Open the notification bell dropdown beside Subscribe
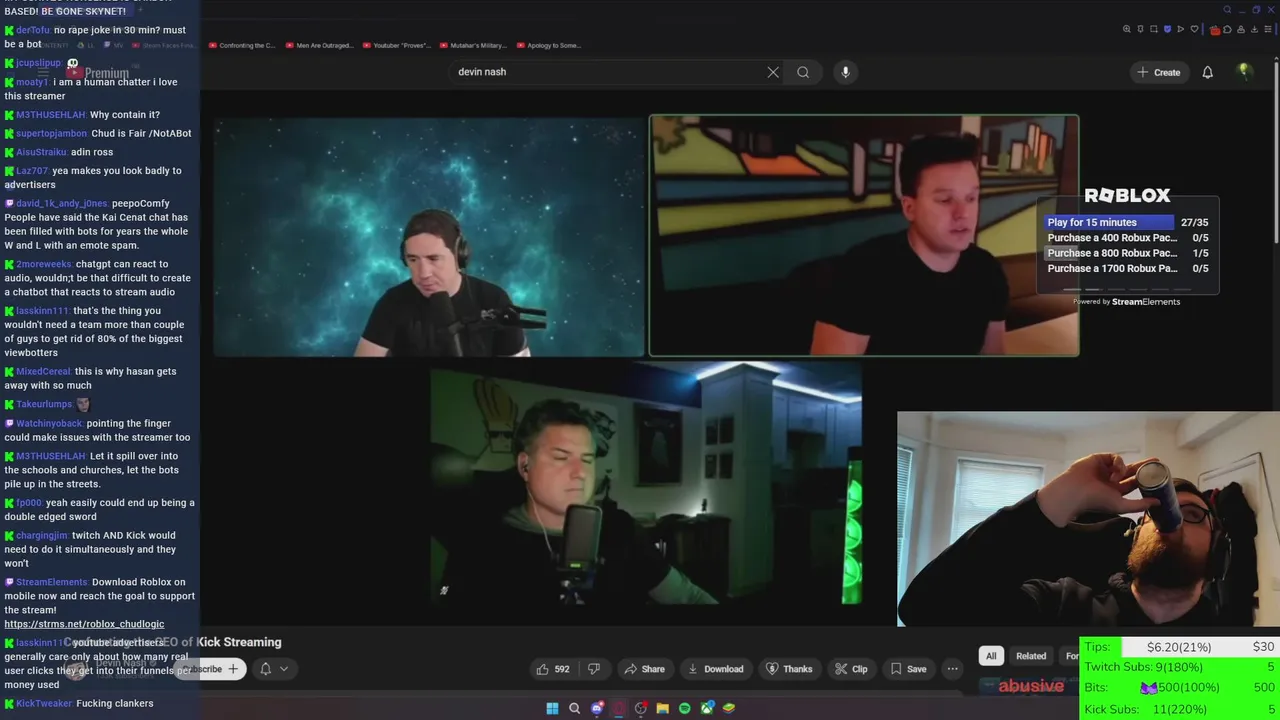Viewport: 1280px width, 720px height. pyautogui.click(x=273, y=669)
